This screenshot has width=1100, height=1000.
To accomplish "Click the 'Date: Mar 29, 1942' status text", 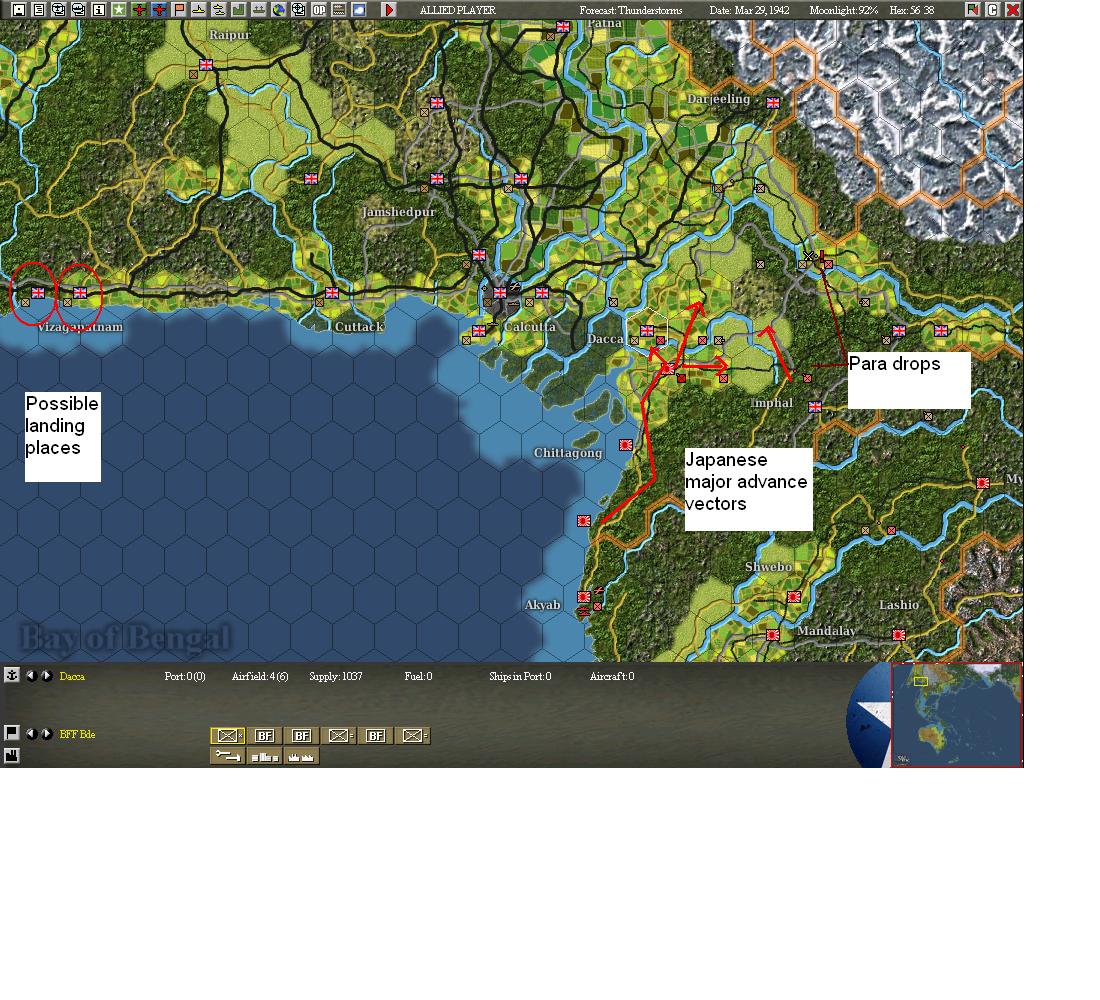I will 749,11.
